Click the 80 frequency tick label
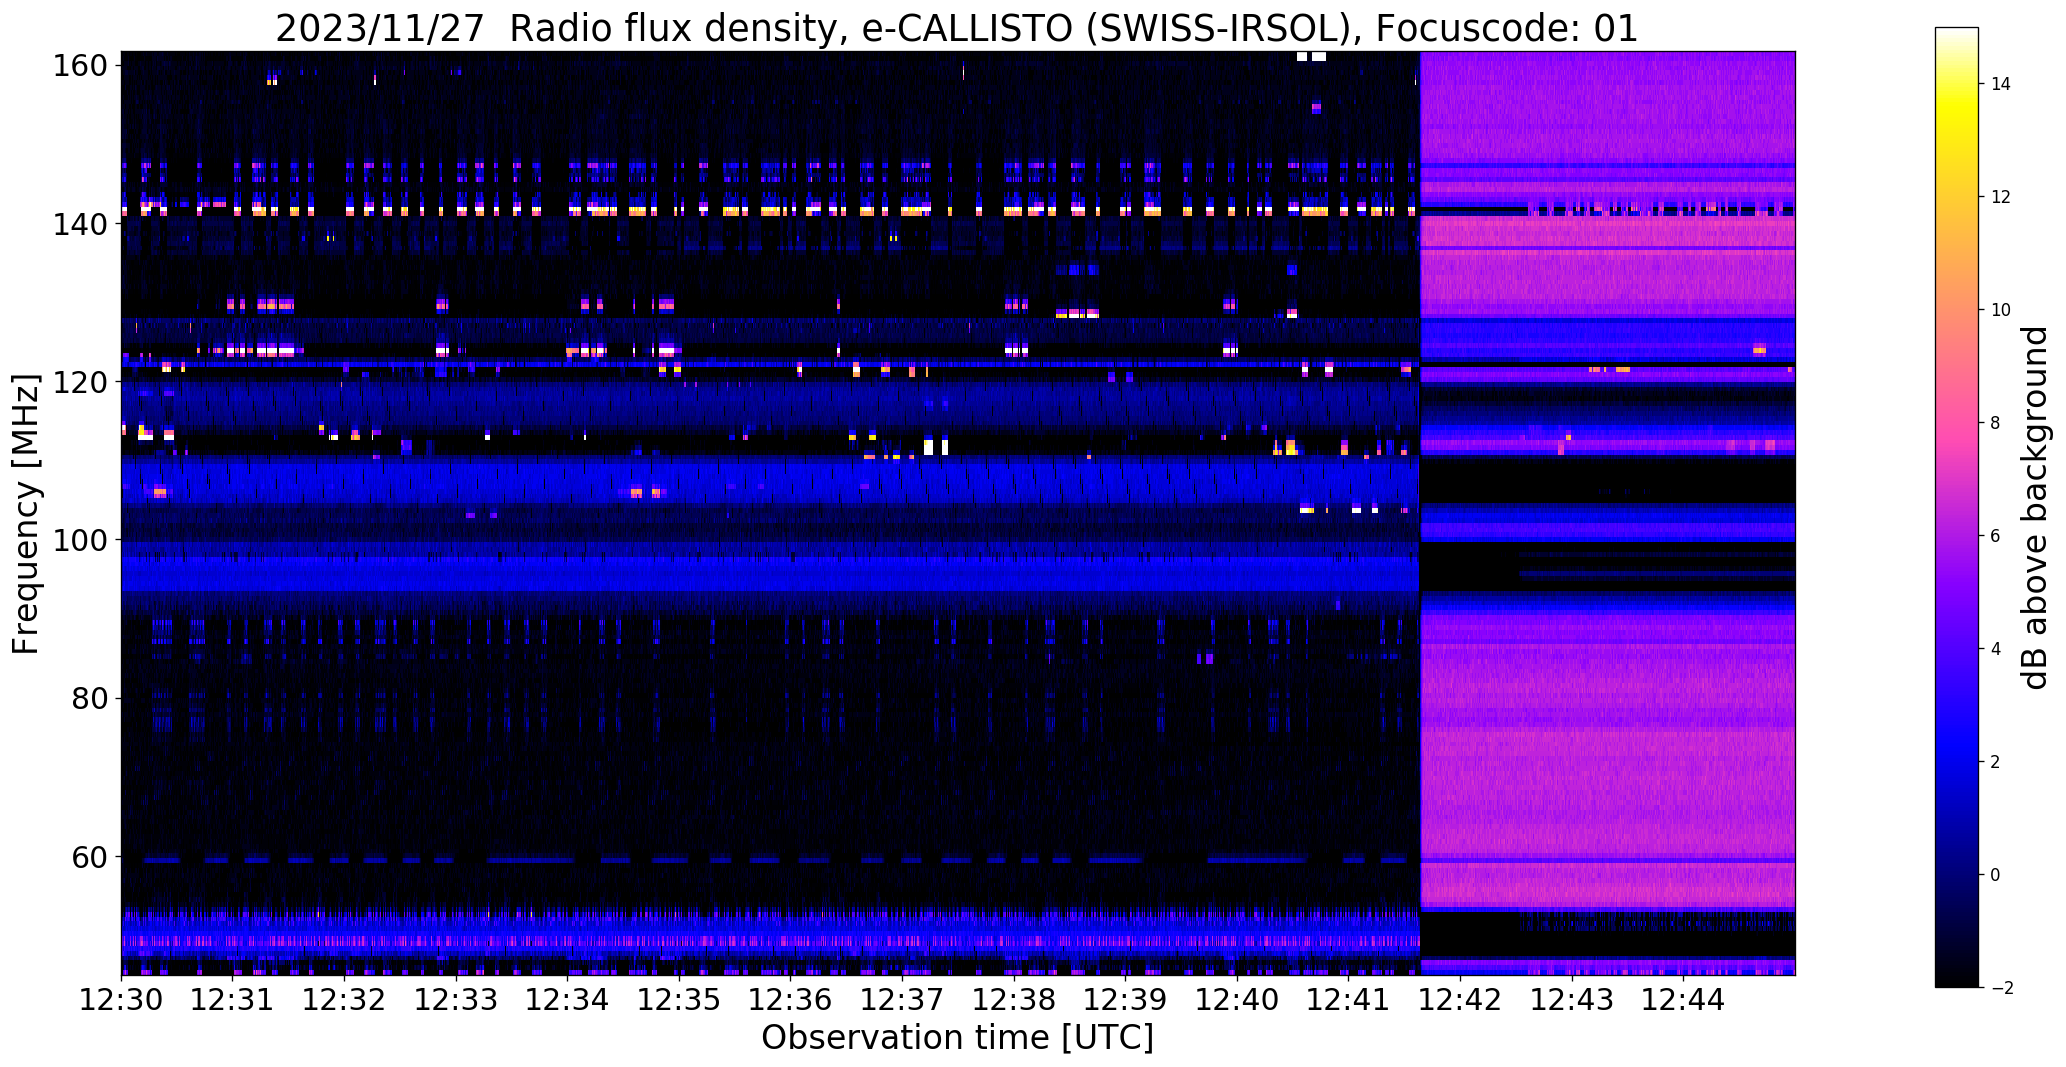Image resolution: width=2066 pixels, height=1067 pixels. 89,698
